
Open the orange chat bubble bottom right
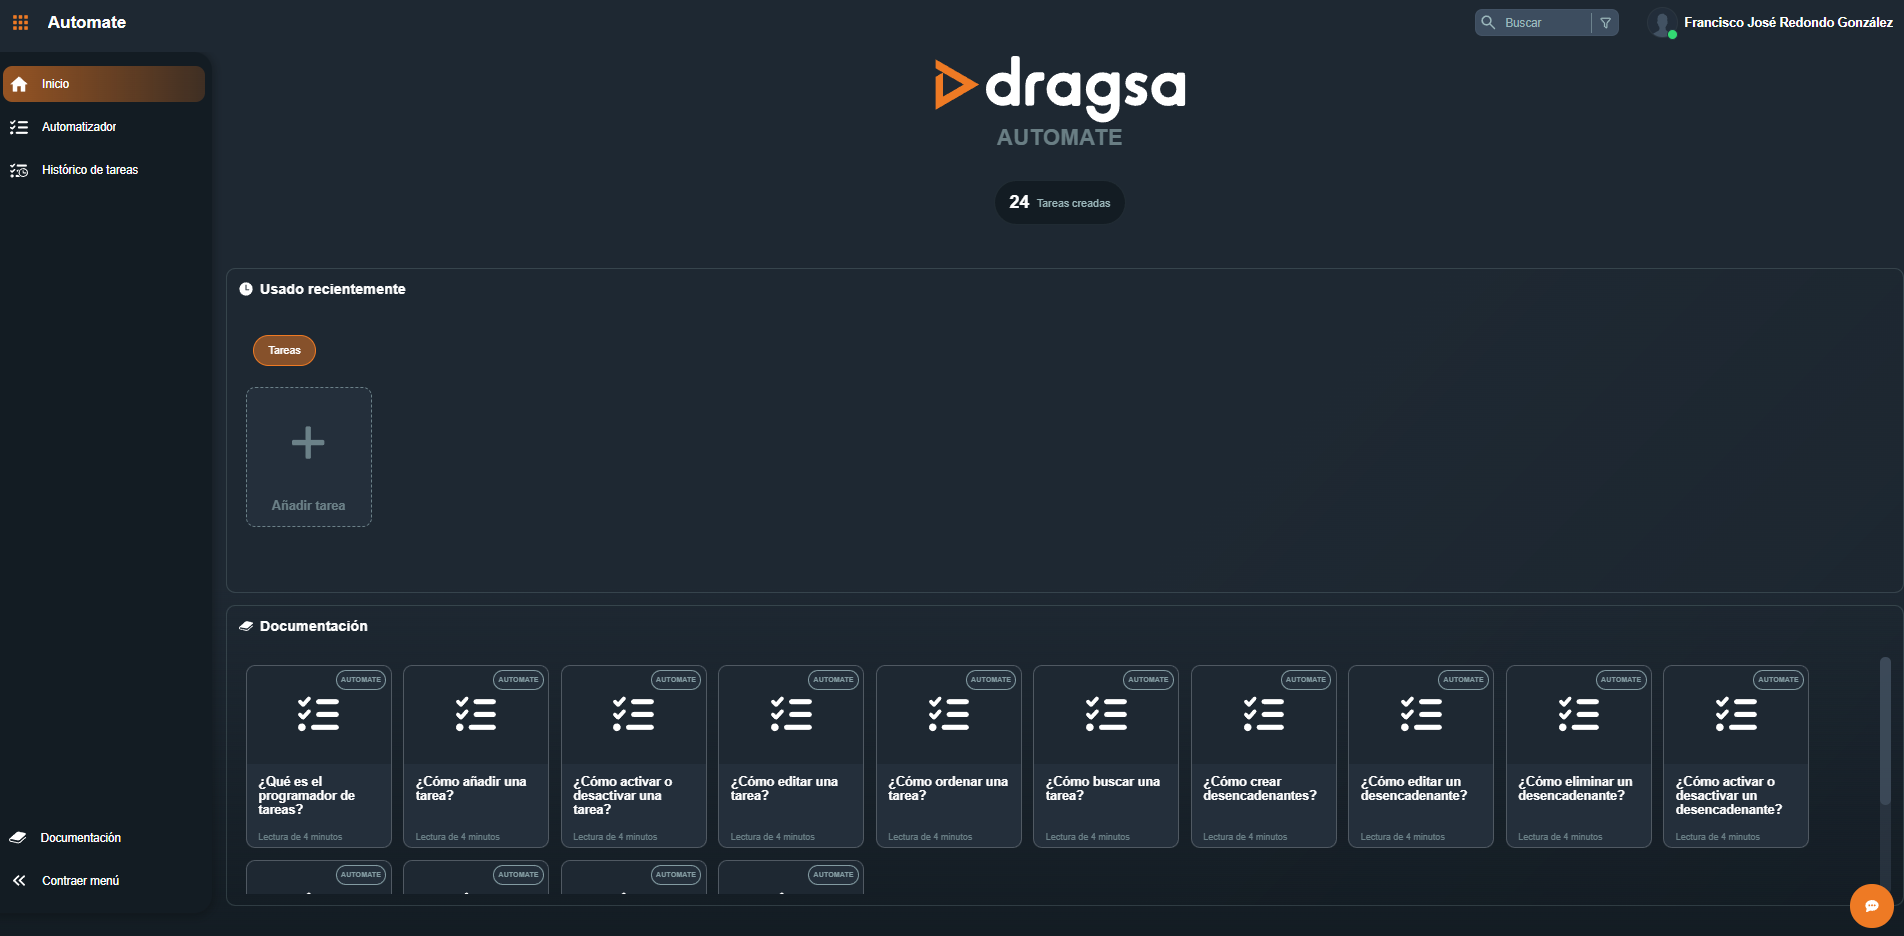tap(1871, 906)
